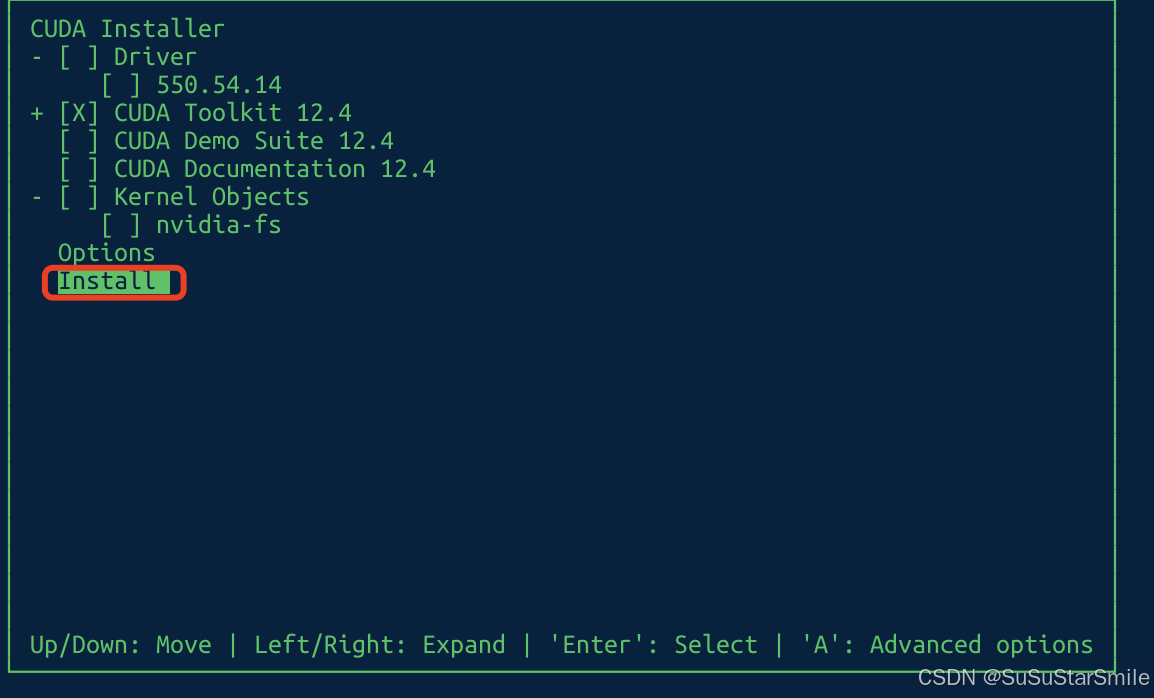Click the Left/Right: Expand hint
1154x698 pixels.
381,644
